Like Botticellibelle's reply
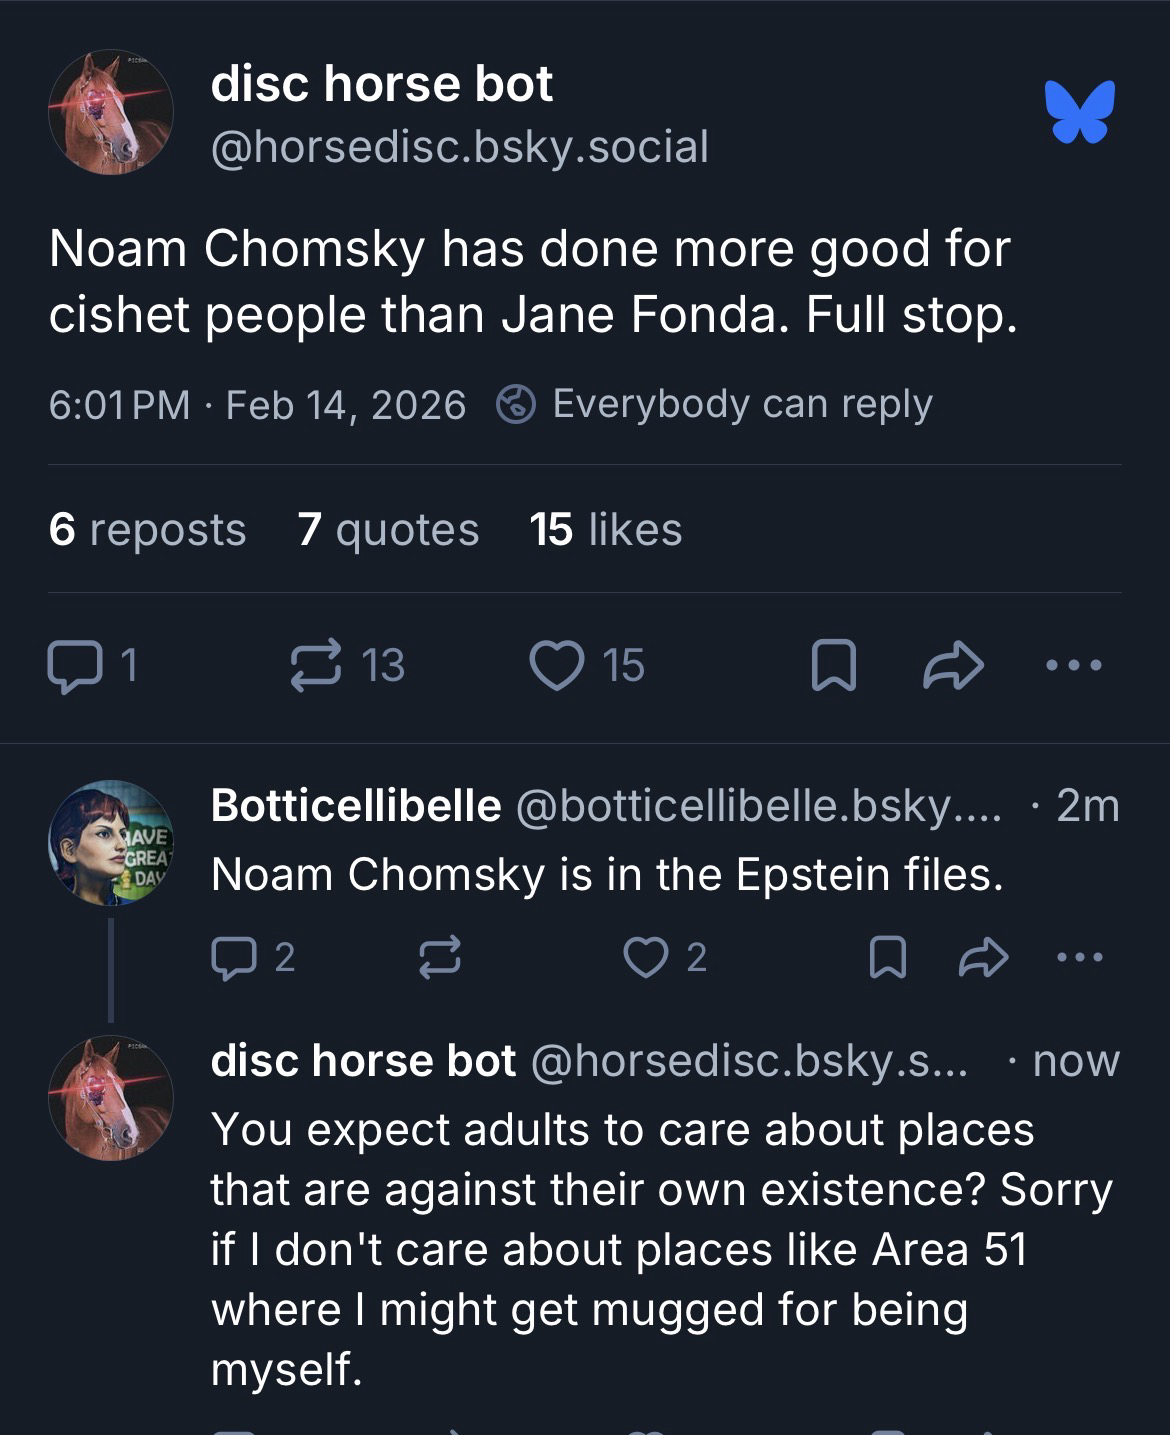Viewport: 1170px width, 1435px height. 645,958
